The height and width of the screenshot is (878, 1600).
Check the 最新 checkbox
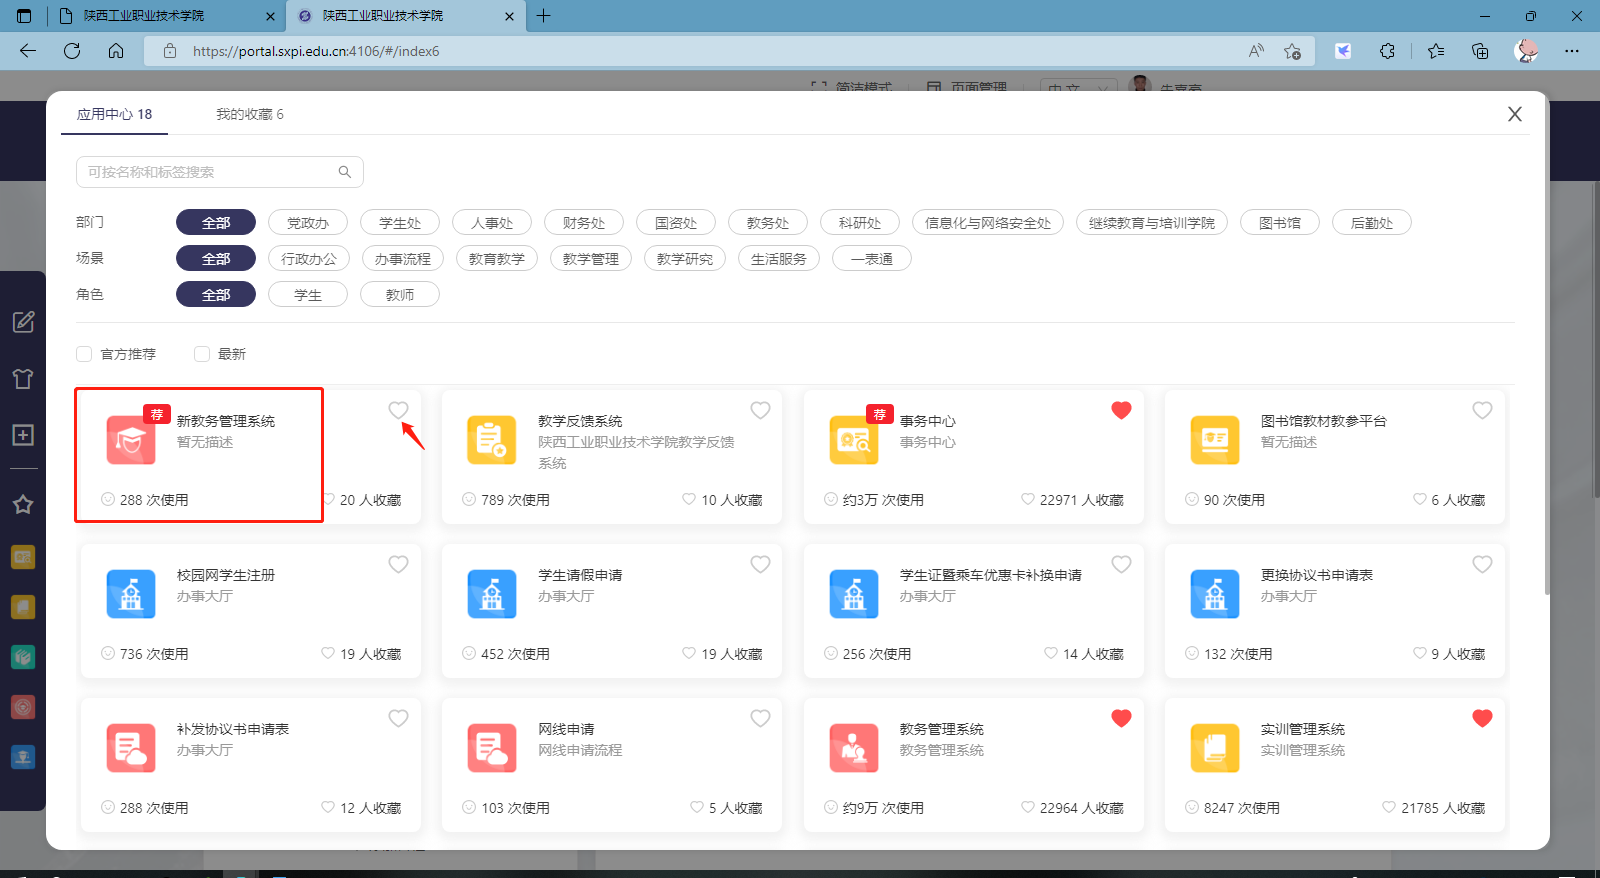pos(202,354)
